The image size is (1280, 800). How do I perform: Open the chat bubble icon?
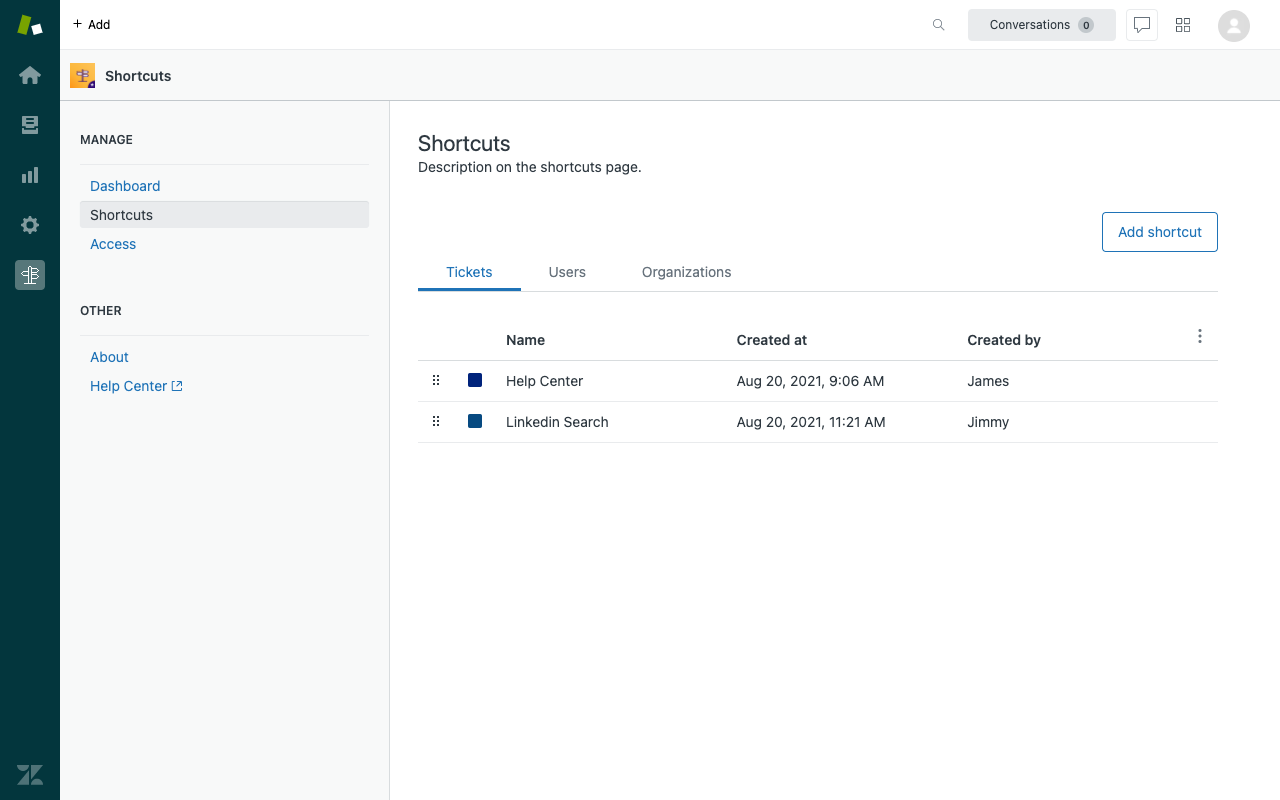(x=1142, y=25)
